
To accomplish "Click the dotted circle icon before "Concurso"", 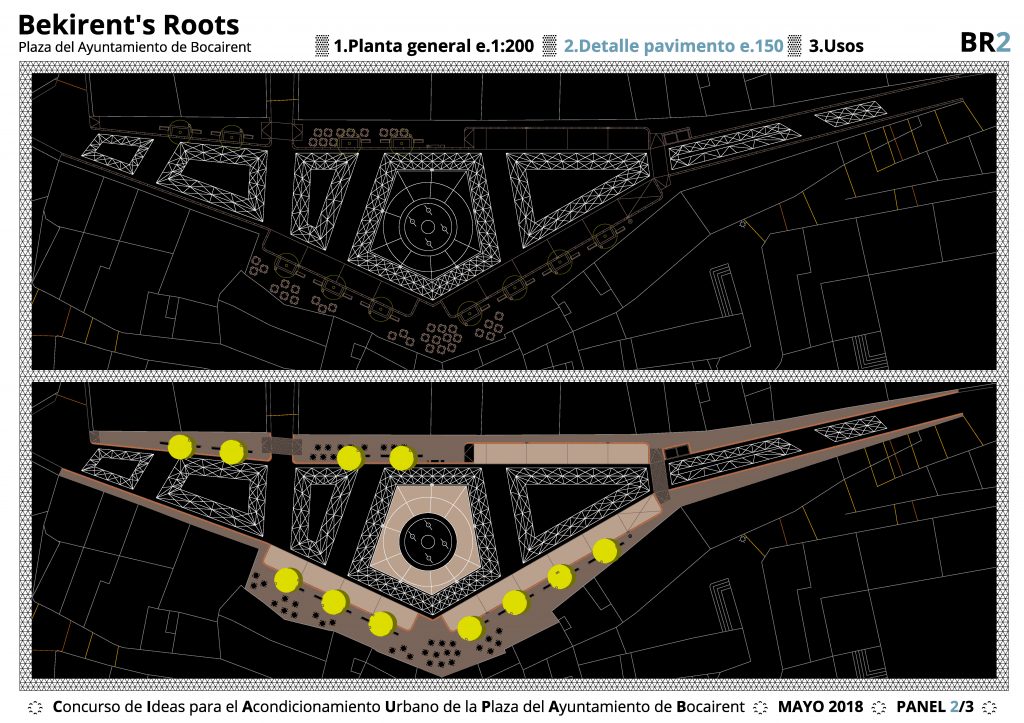I will [x=36, y=707].
